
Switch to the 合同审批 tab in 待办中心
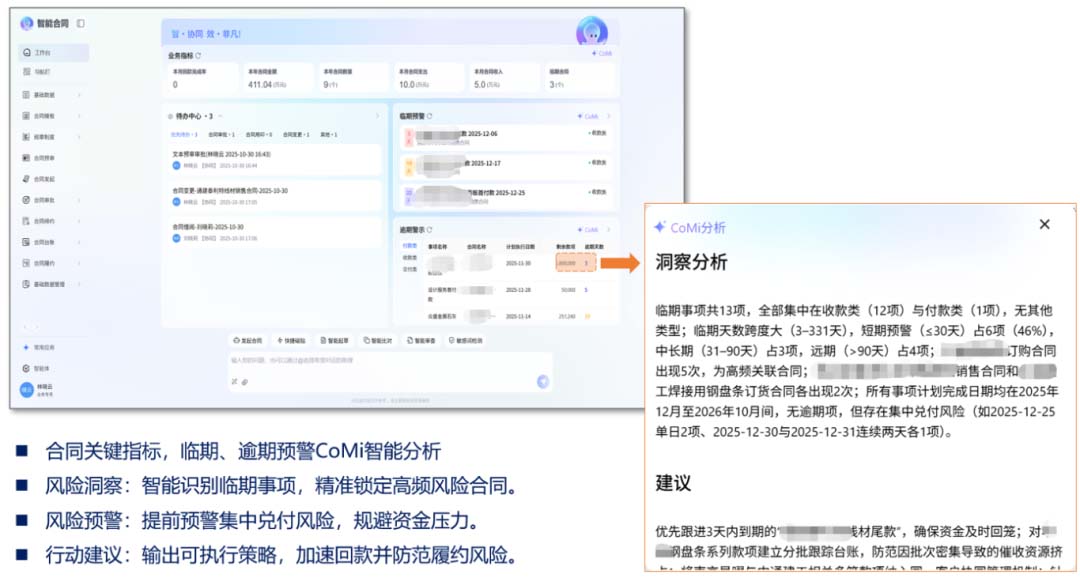pos(220,134)
